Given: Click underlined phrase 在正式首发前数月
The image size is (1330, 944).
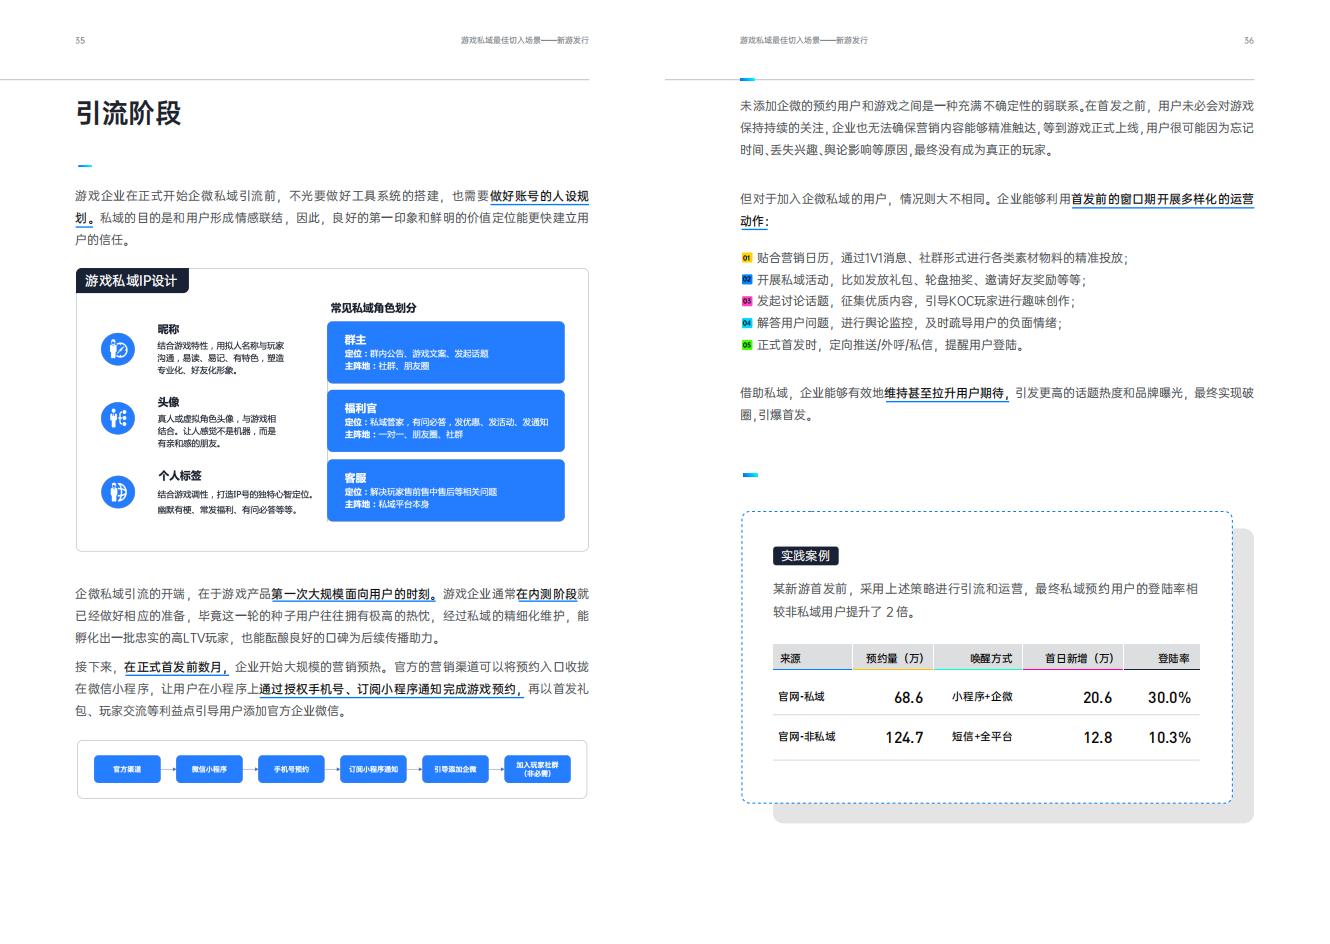Looking at the screenshot, I should click(176, 667).
